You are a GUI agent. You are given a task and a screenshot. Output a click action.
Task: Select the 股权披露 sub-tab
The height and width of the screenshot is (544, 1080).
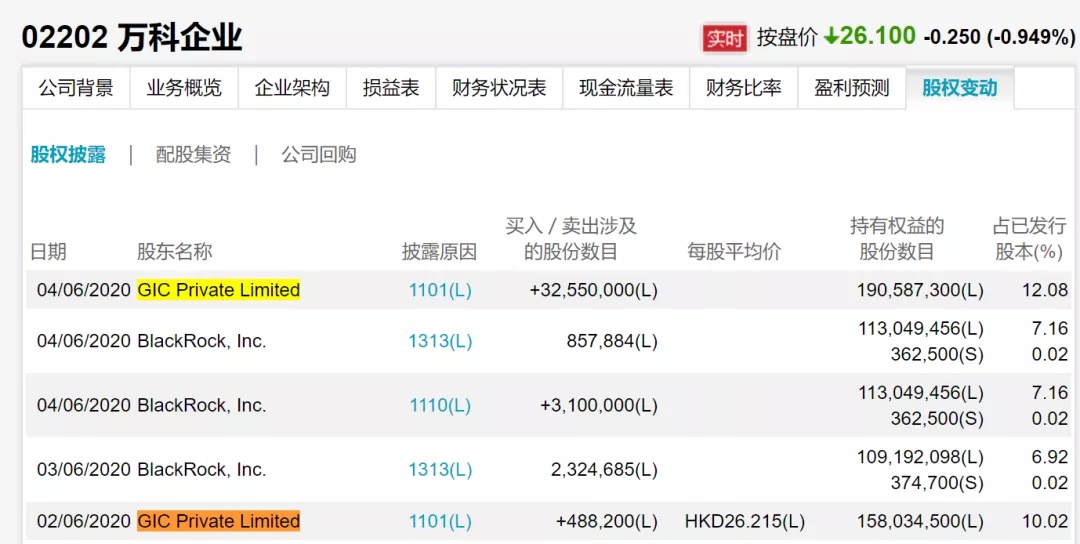pos(68,154)
